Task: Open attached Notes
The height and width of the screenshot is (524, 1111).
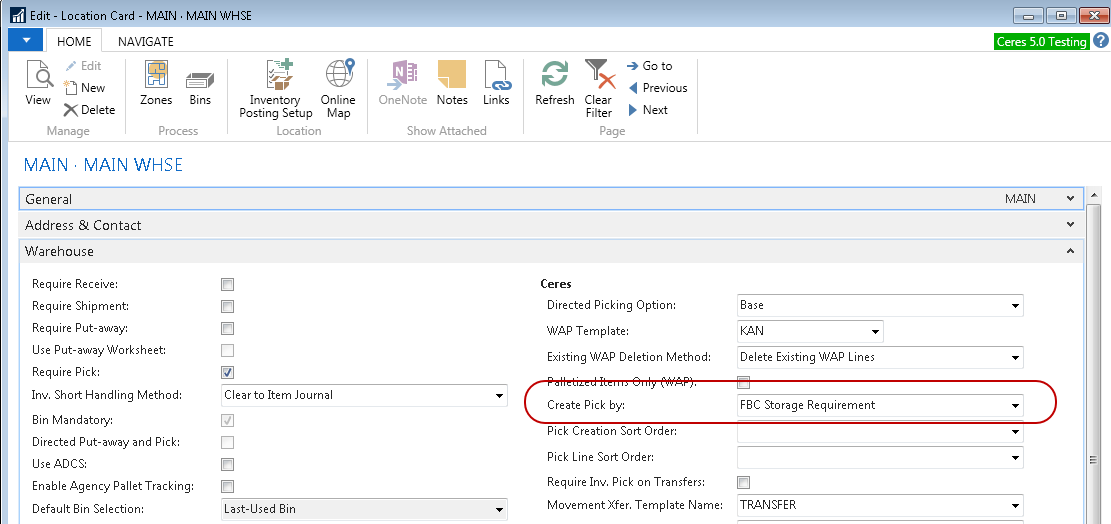Action: [452, 84]
